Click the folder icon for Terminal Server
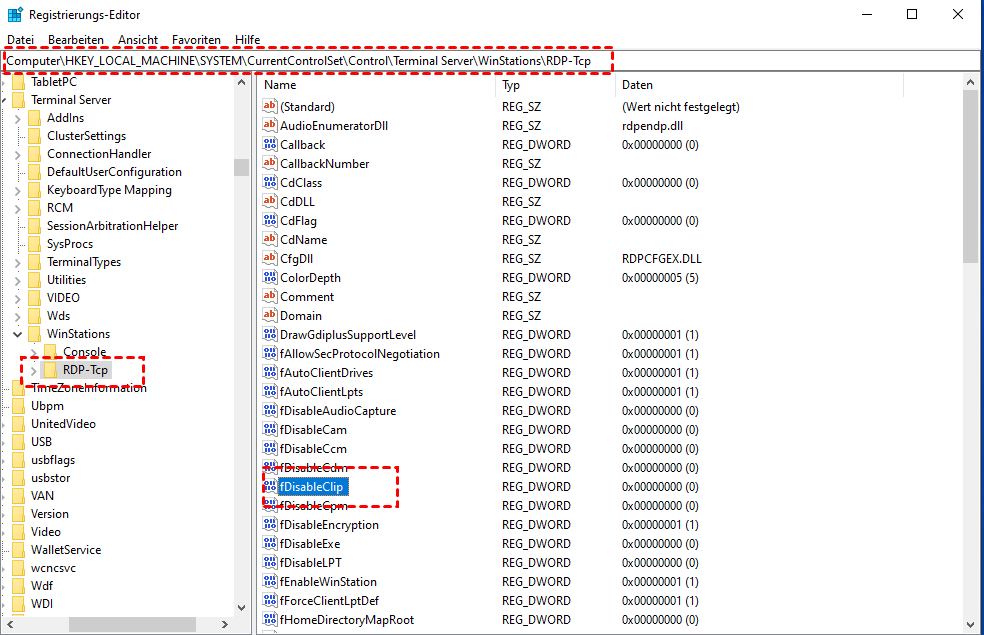The height and width of the screenshot is (635, 984). click(19, 100)
